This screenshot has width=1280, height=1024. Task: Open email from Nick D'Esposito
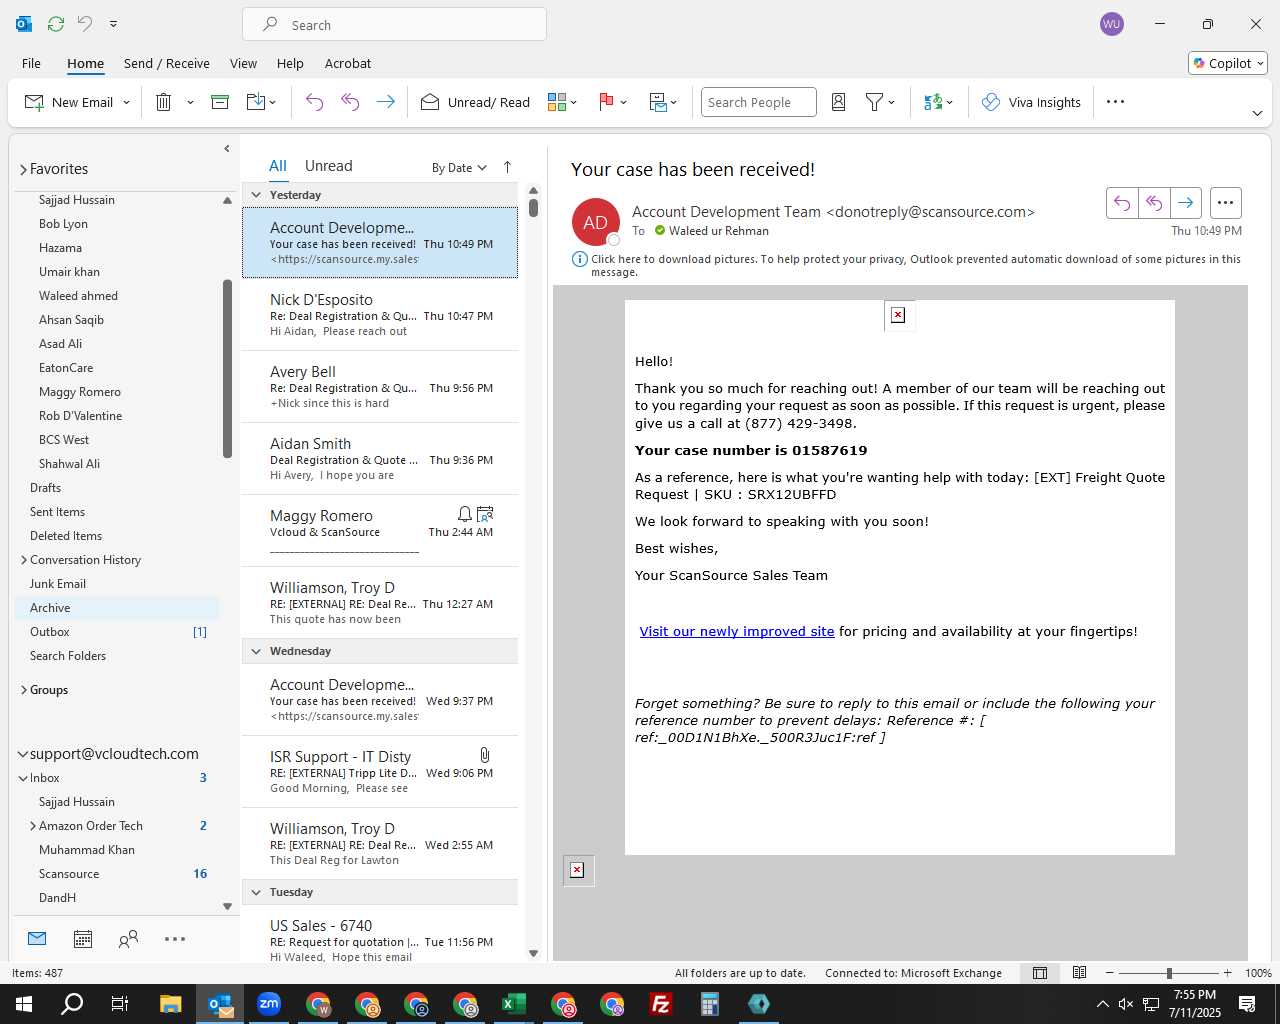coord(380,315)
